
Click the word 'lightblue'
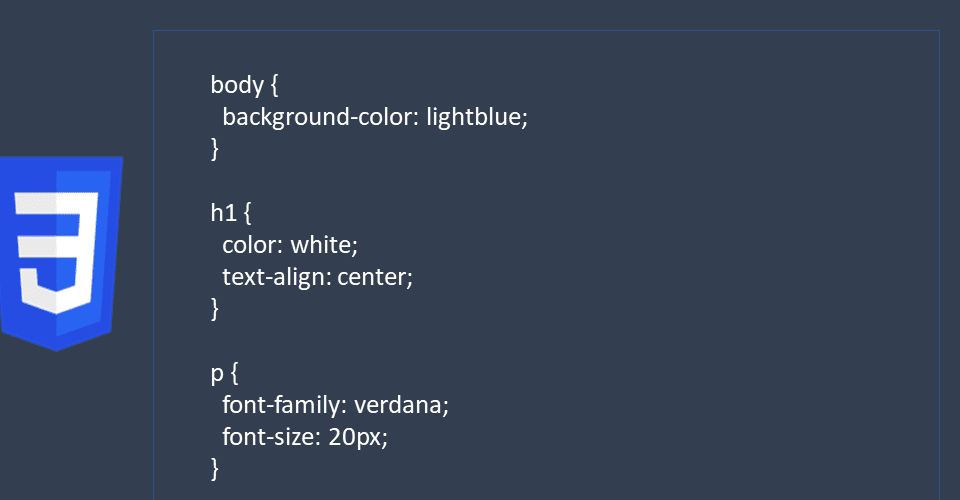click(x=474, y=116)
